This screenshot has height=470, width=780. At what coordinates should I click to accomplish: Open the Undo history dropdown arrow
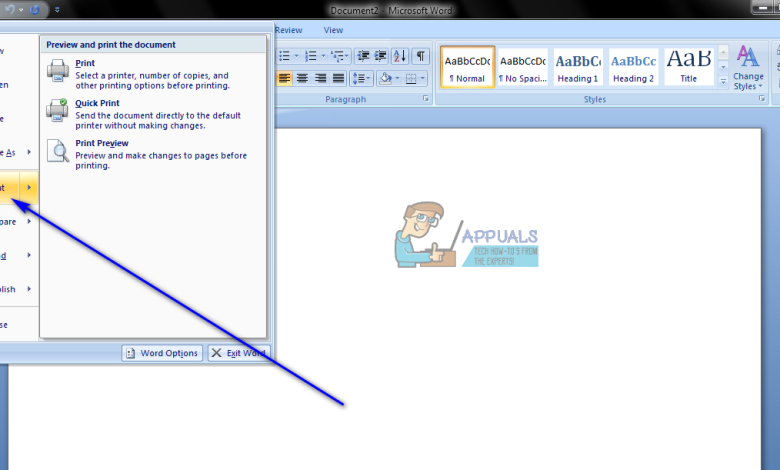(x=21, y=9)
